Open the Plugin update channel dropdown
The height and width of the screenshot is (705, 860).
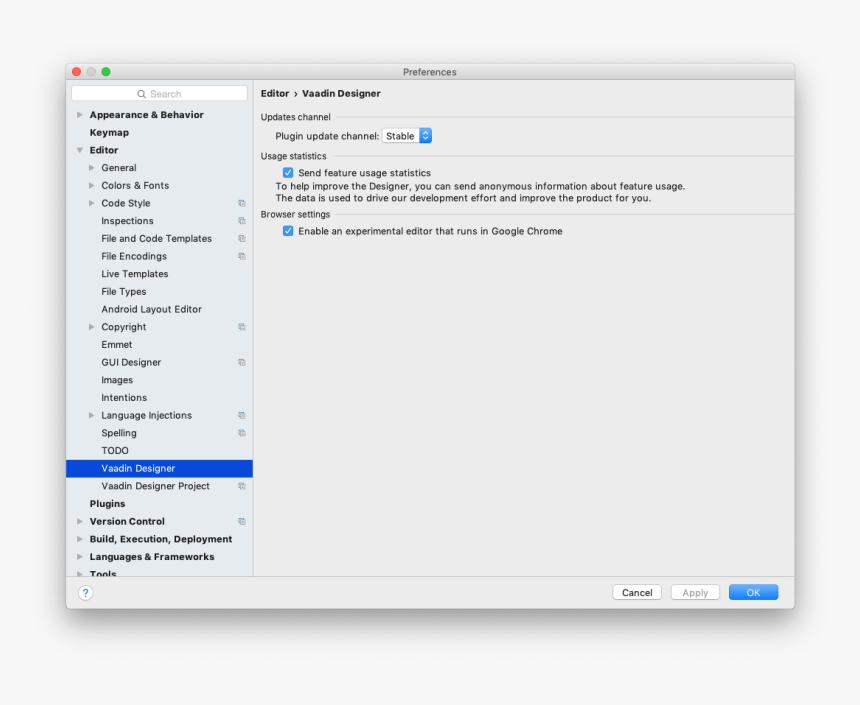[x=407, y=136]
